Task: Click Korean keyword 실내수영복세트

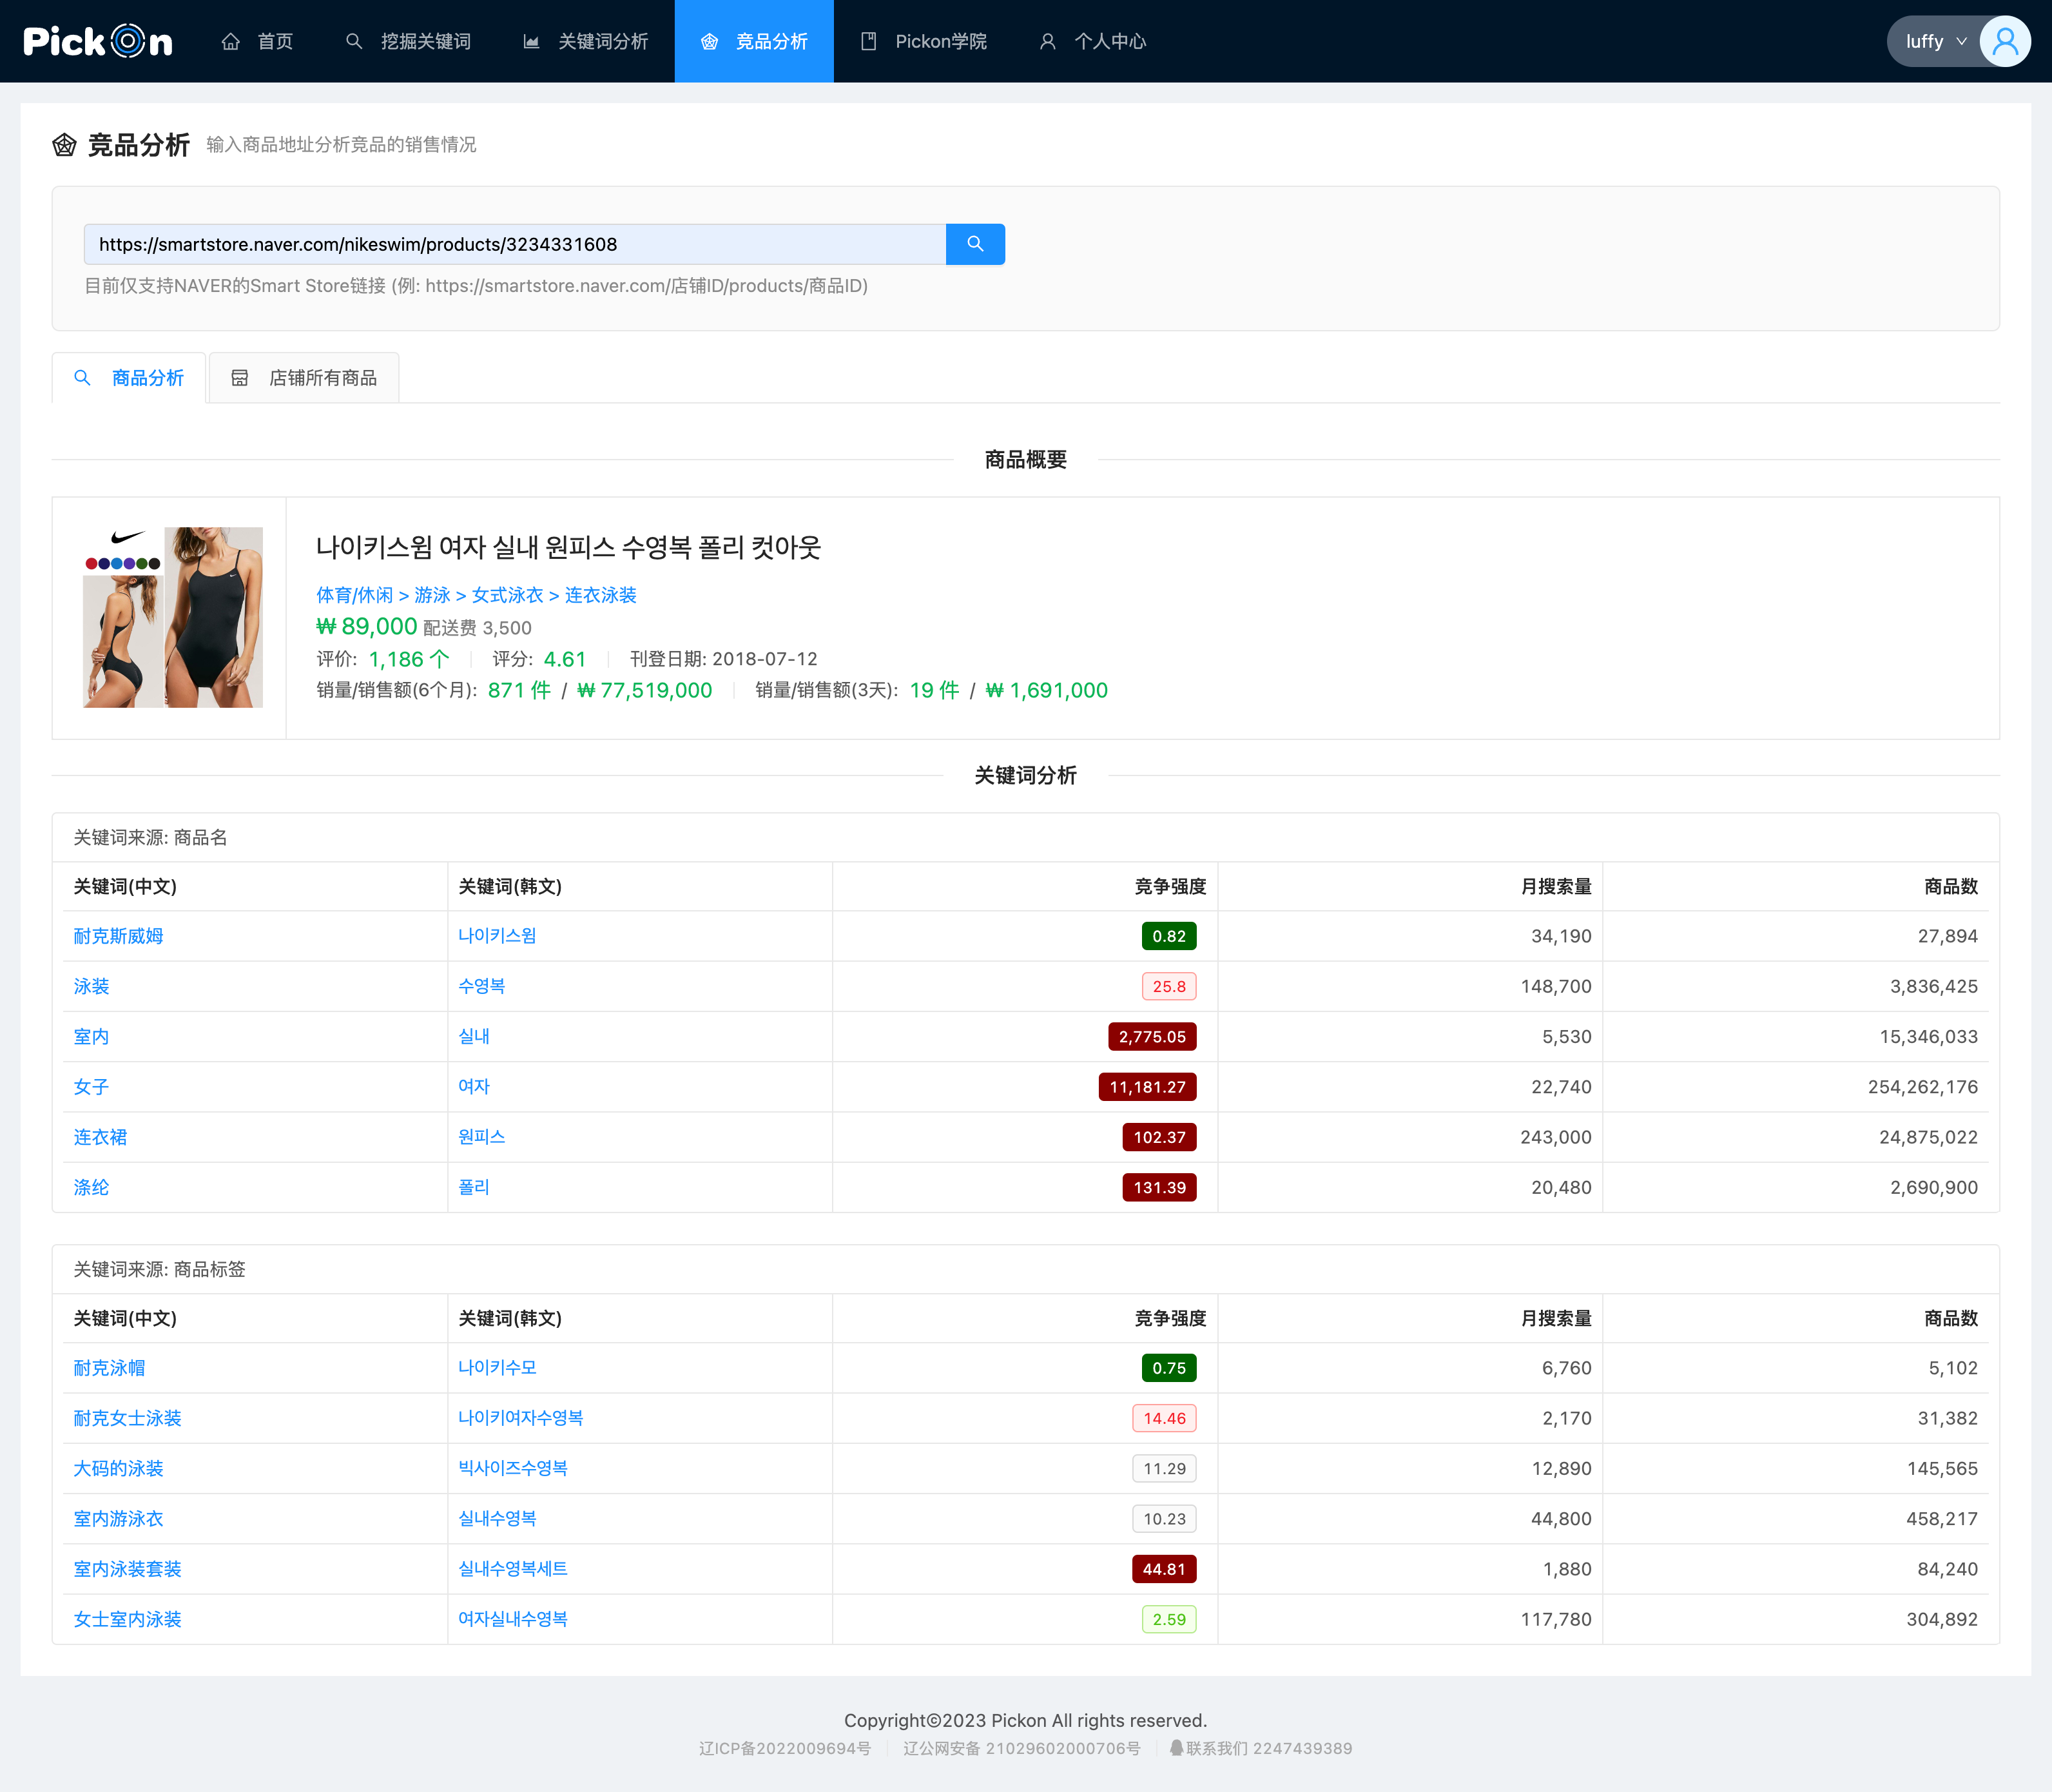Action: pyautogui.click(x=513, y=1569)
